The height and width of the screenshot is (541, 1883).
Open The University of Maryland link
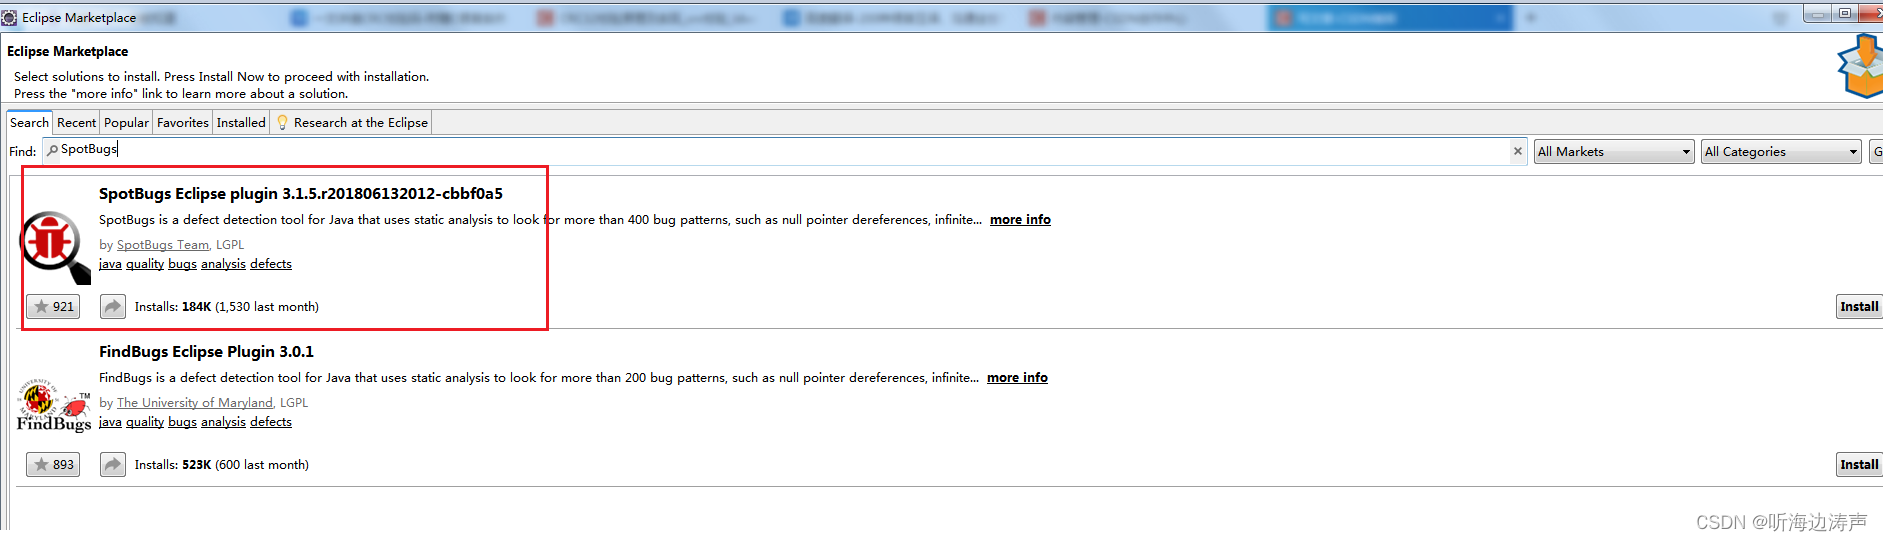(195, 403)
